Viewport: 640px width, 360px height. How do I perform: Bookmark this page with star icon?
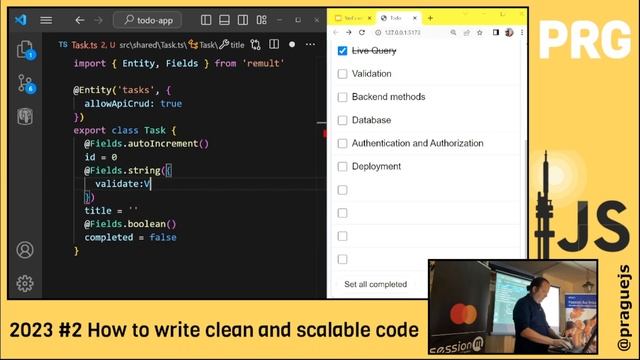pyautogui.click(x=480, y=32)
